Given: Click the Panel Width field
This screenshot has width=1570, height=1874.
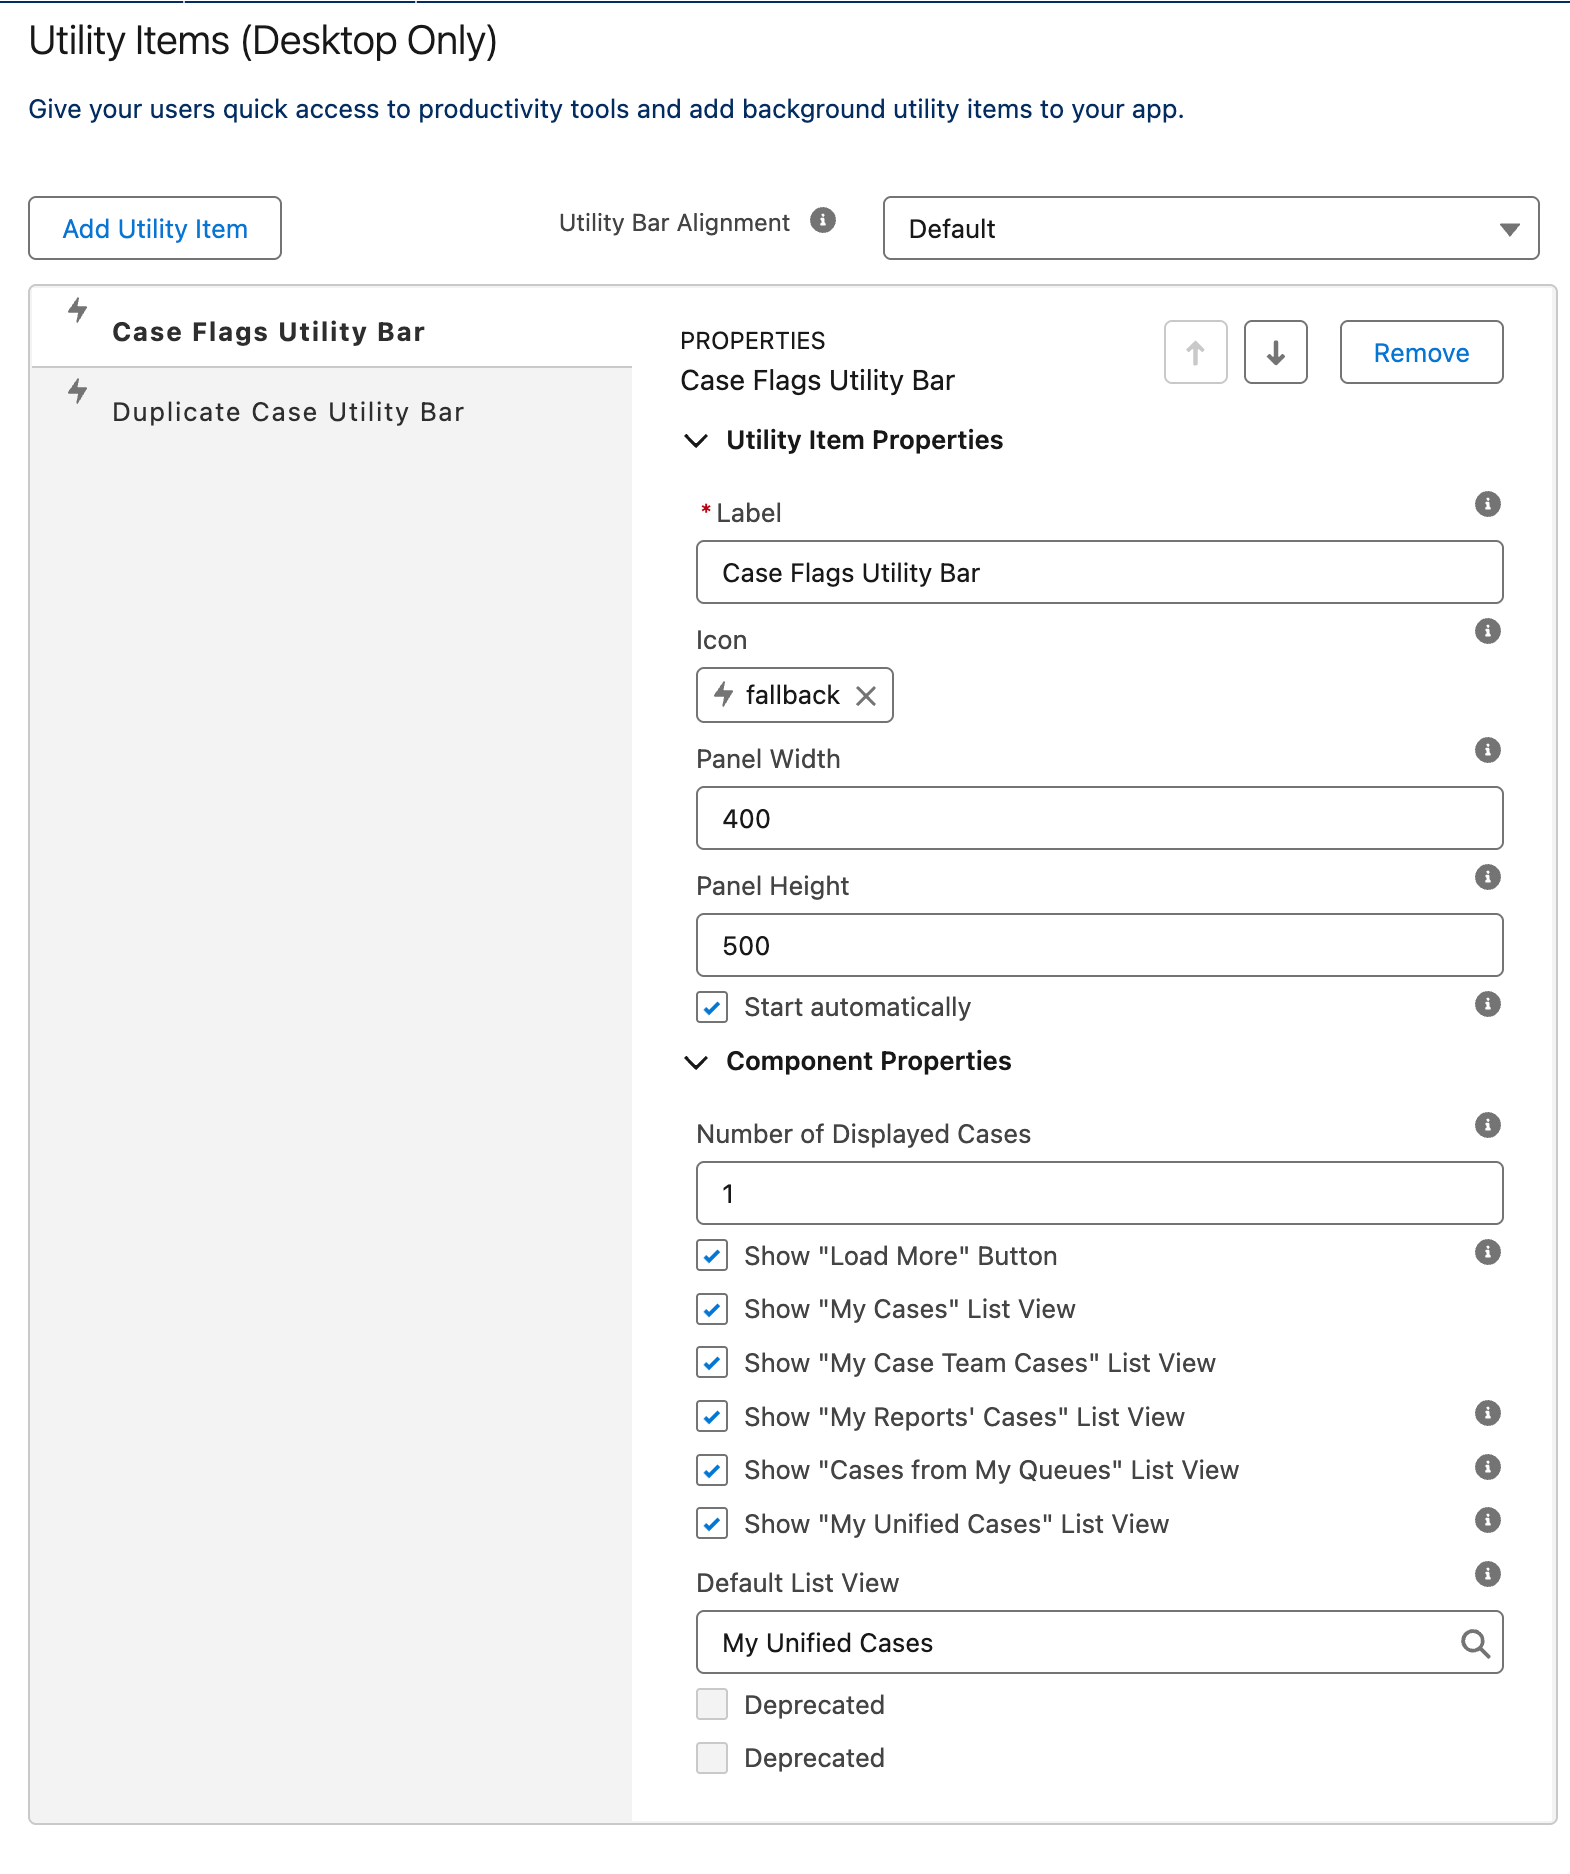Looking at the screenshot, I should tap(1099, 818).
